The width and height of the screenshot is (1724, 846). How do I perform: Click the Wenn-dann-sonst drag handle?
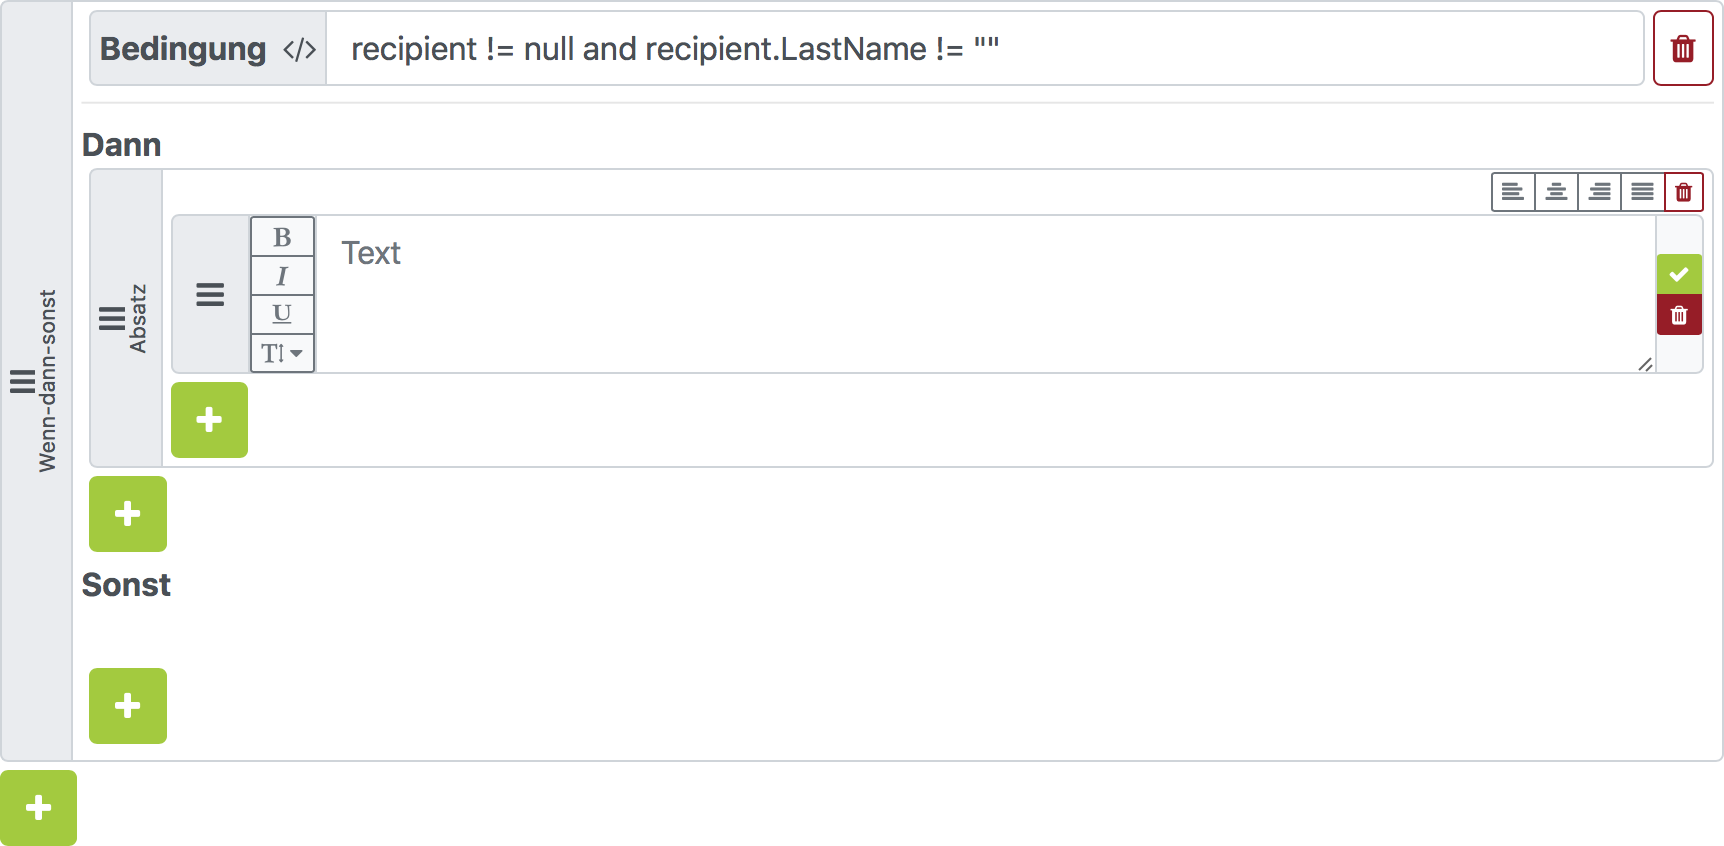click(22, 381)
